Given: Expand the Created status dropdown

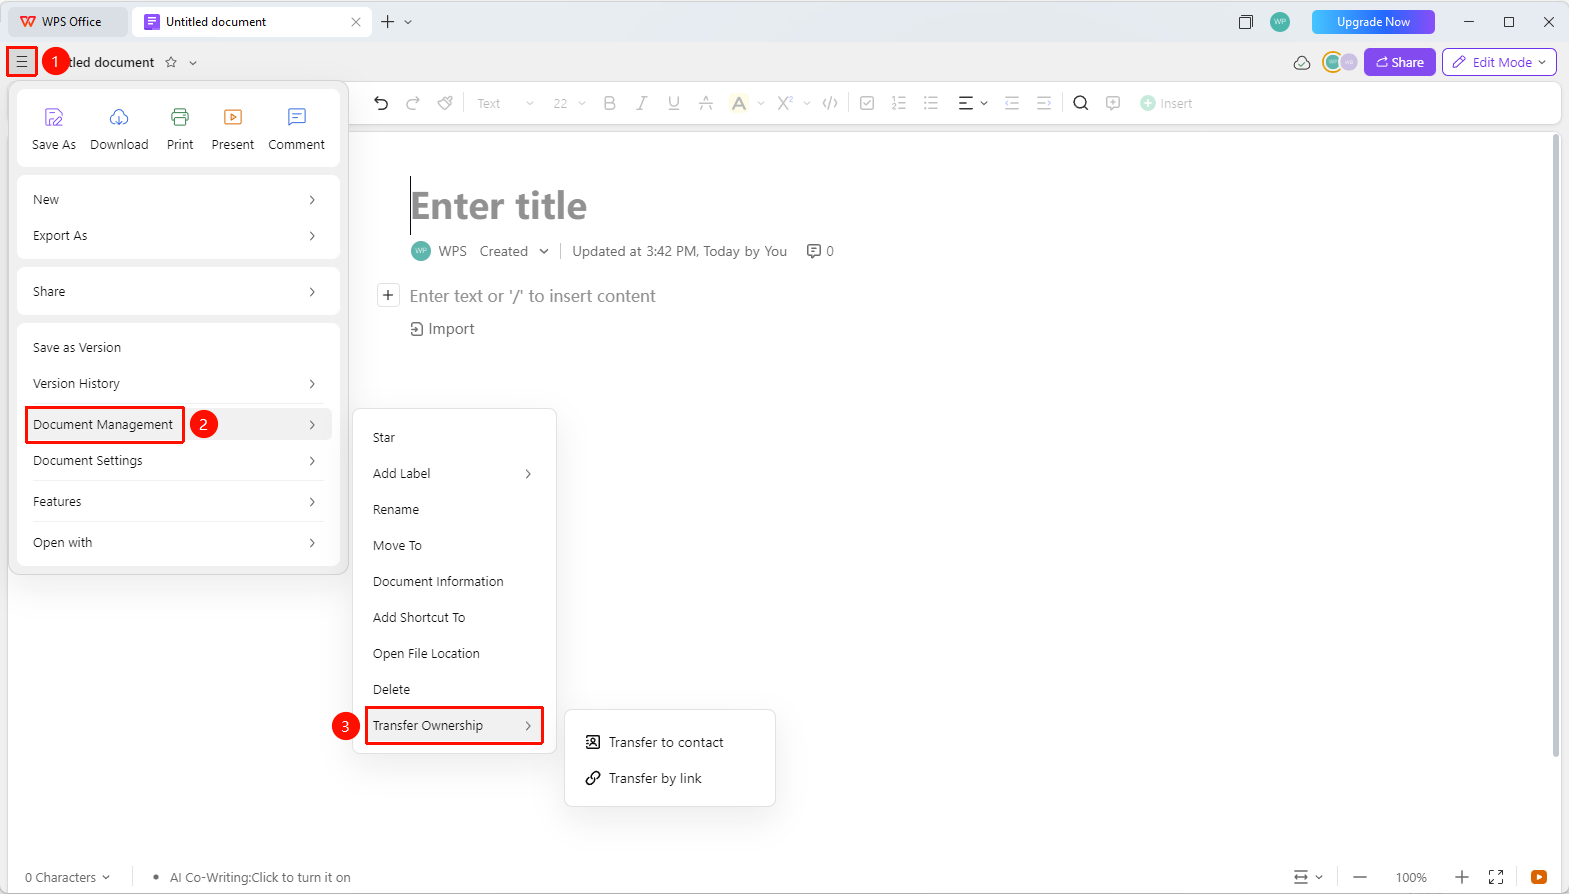Looking at the screenshot, I should tap(514, 251).
